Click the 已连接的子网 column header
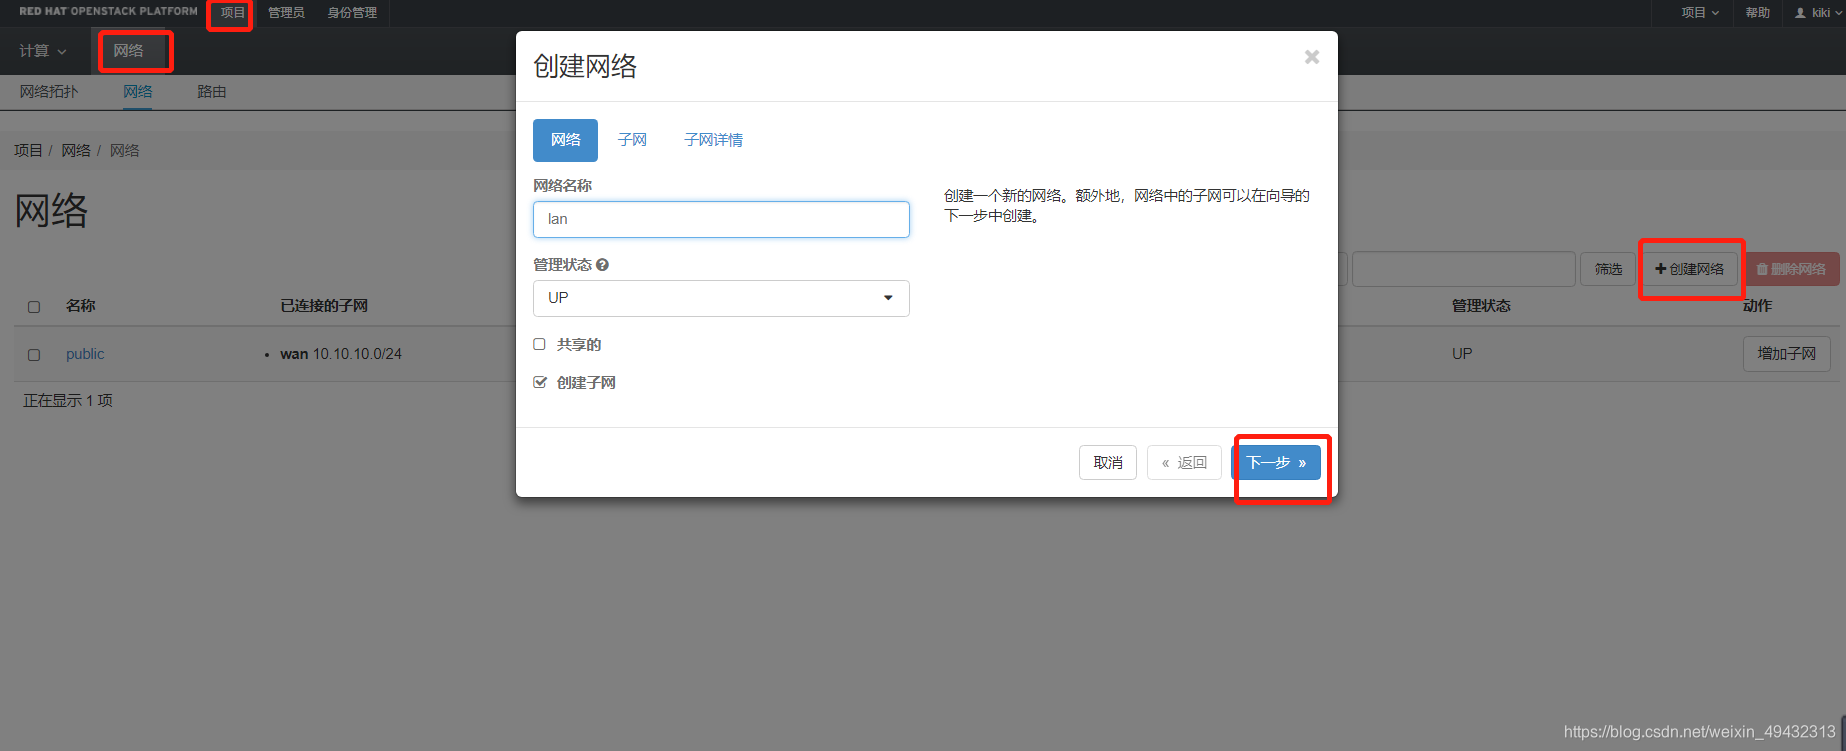Viewport: 1846px width, 751px height. pos(324,306)
